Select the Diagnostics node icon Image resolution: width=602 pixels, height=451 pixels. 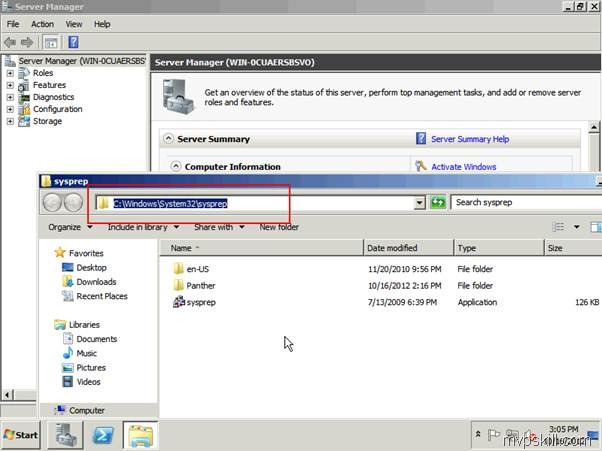(24, 97)
